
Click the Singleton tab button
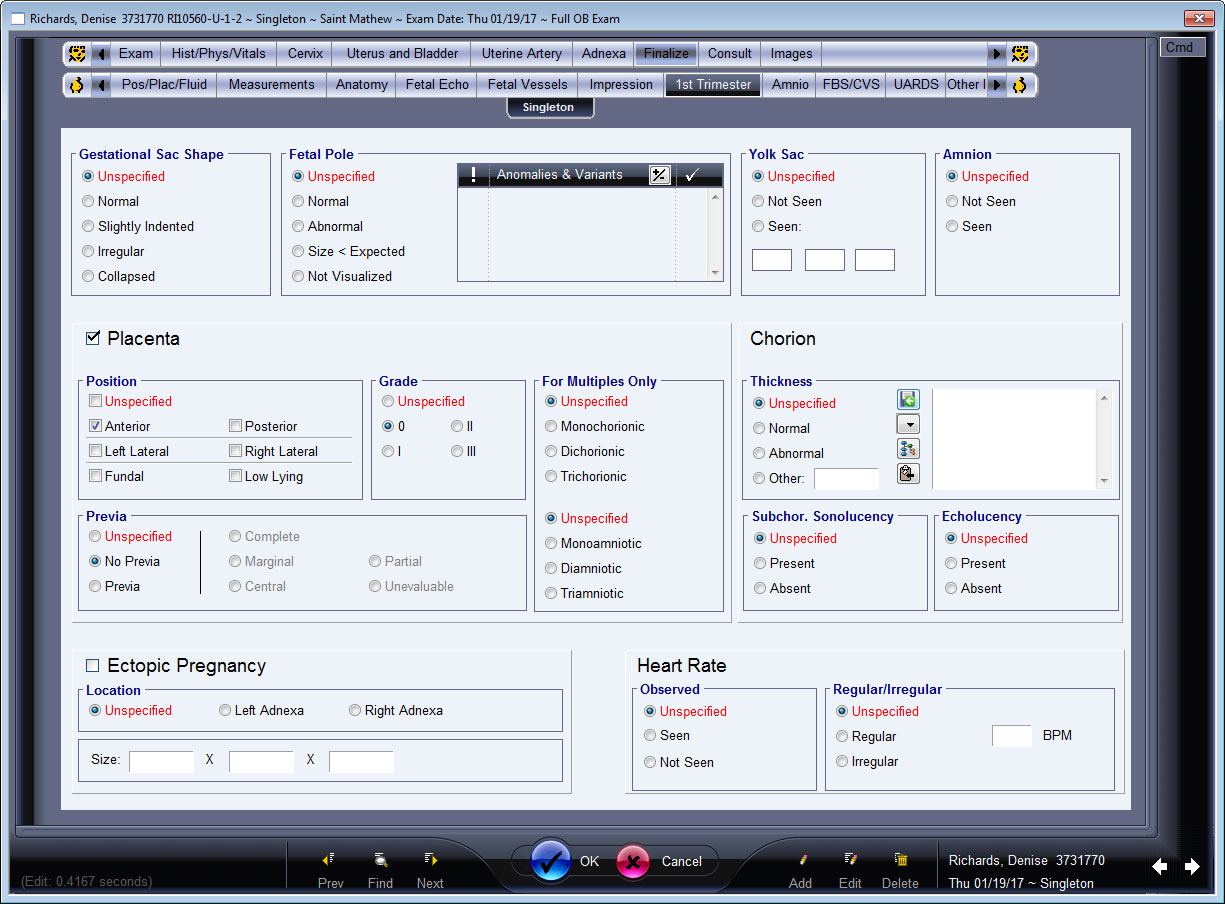(549, 107)
